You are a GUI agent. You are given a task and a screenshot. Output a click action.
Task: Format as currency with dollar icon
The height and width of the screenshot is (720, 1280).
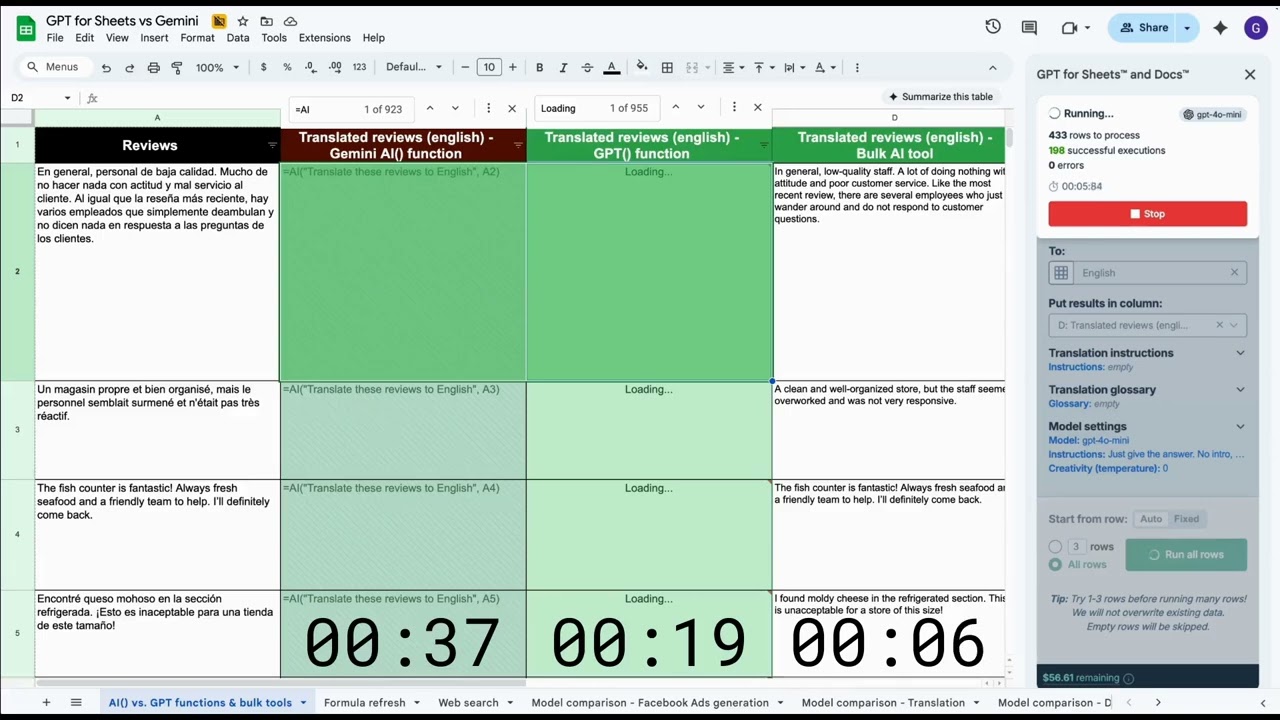point(263,68)
